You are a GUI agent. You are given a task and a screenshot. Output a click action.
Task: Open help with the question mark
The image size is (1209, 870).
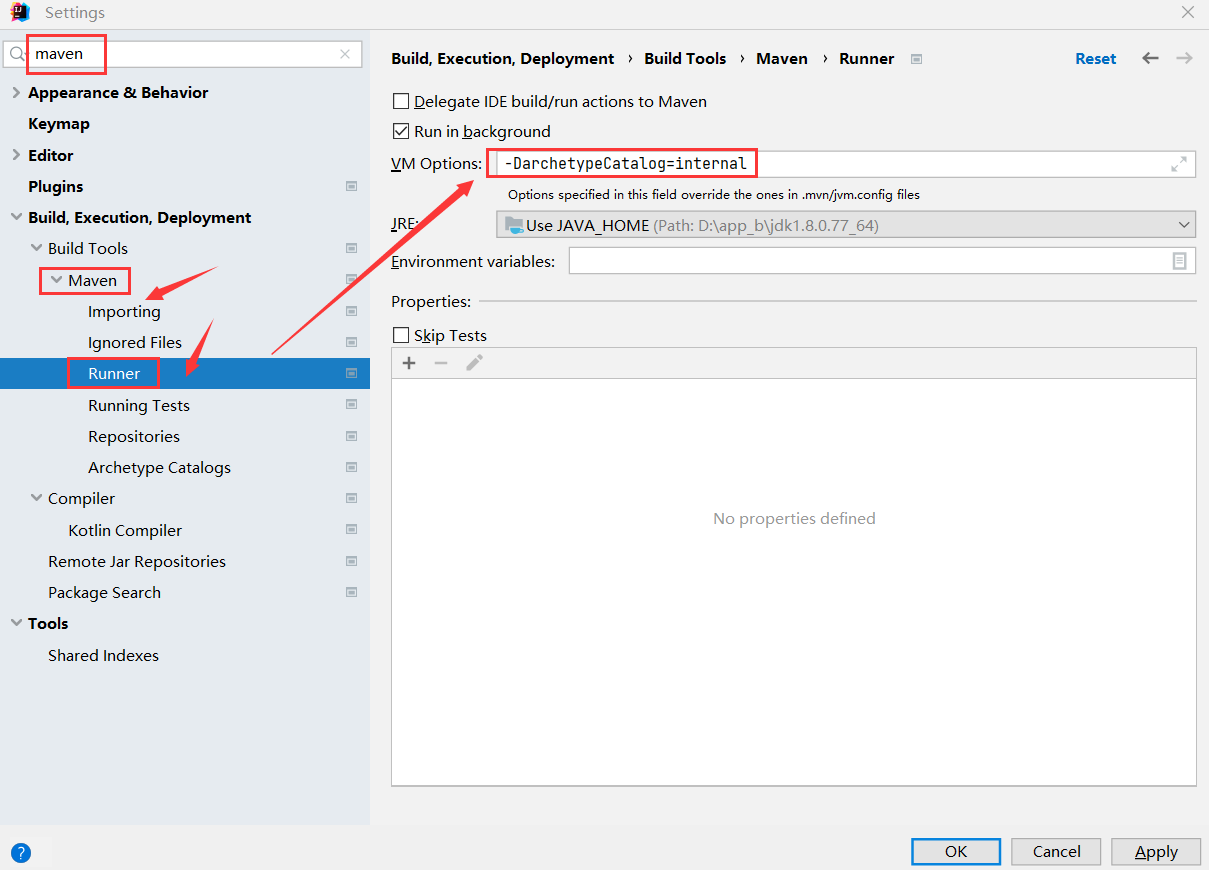coord(21,853)
